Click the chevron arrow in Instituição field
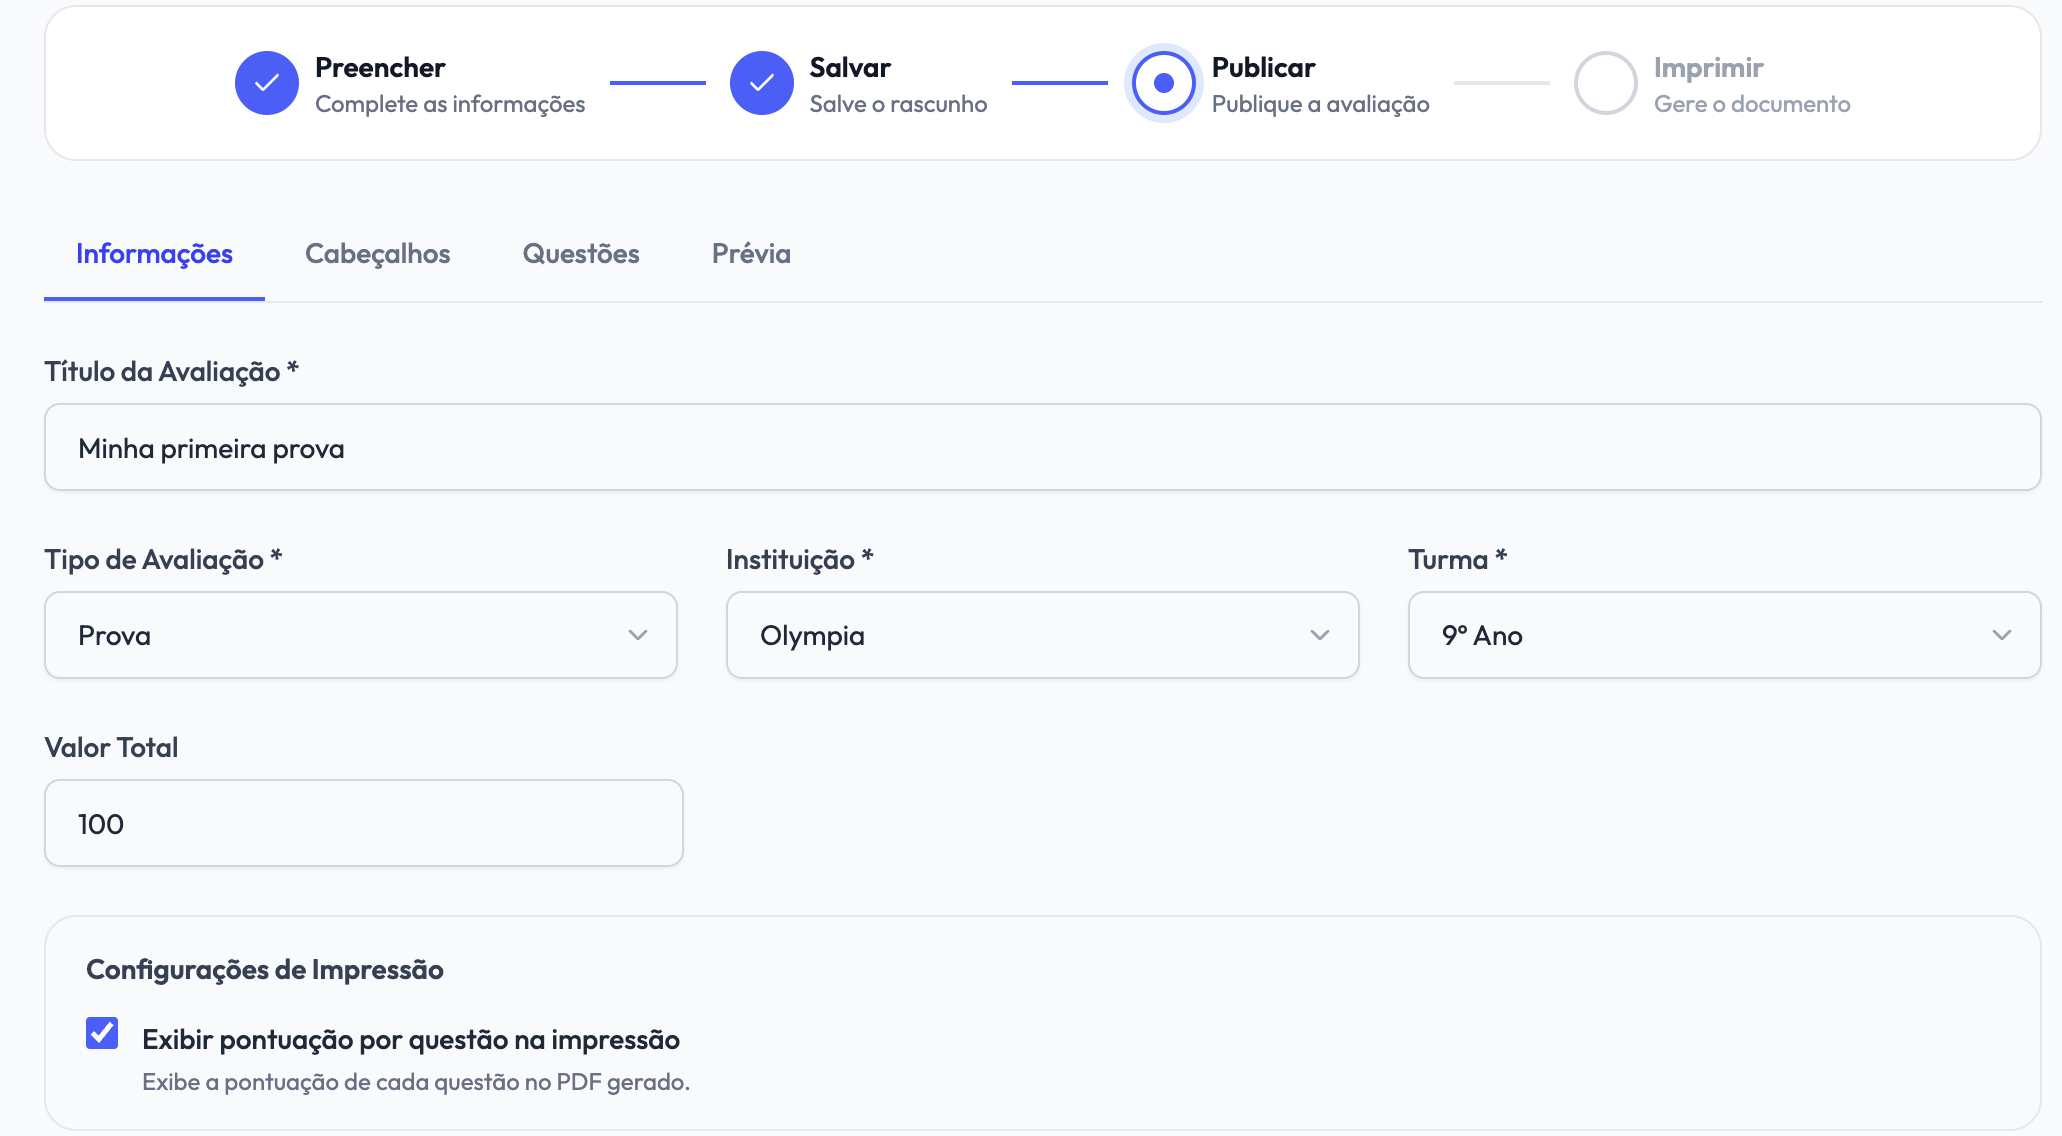 point(1320,635)
